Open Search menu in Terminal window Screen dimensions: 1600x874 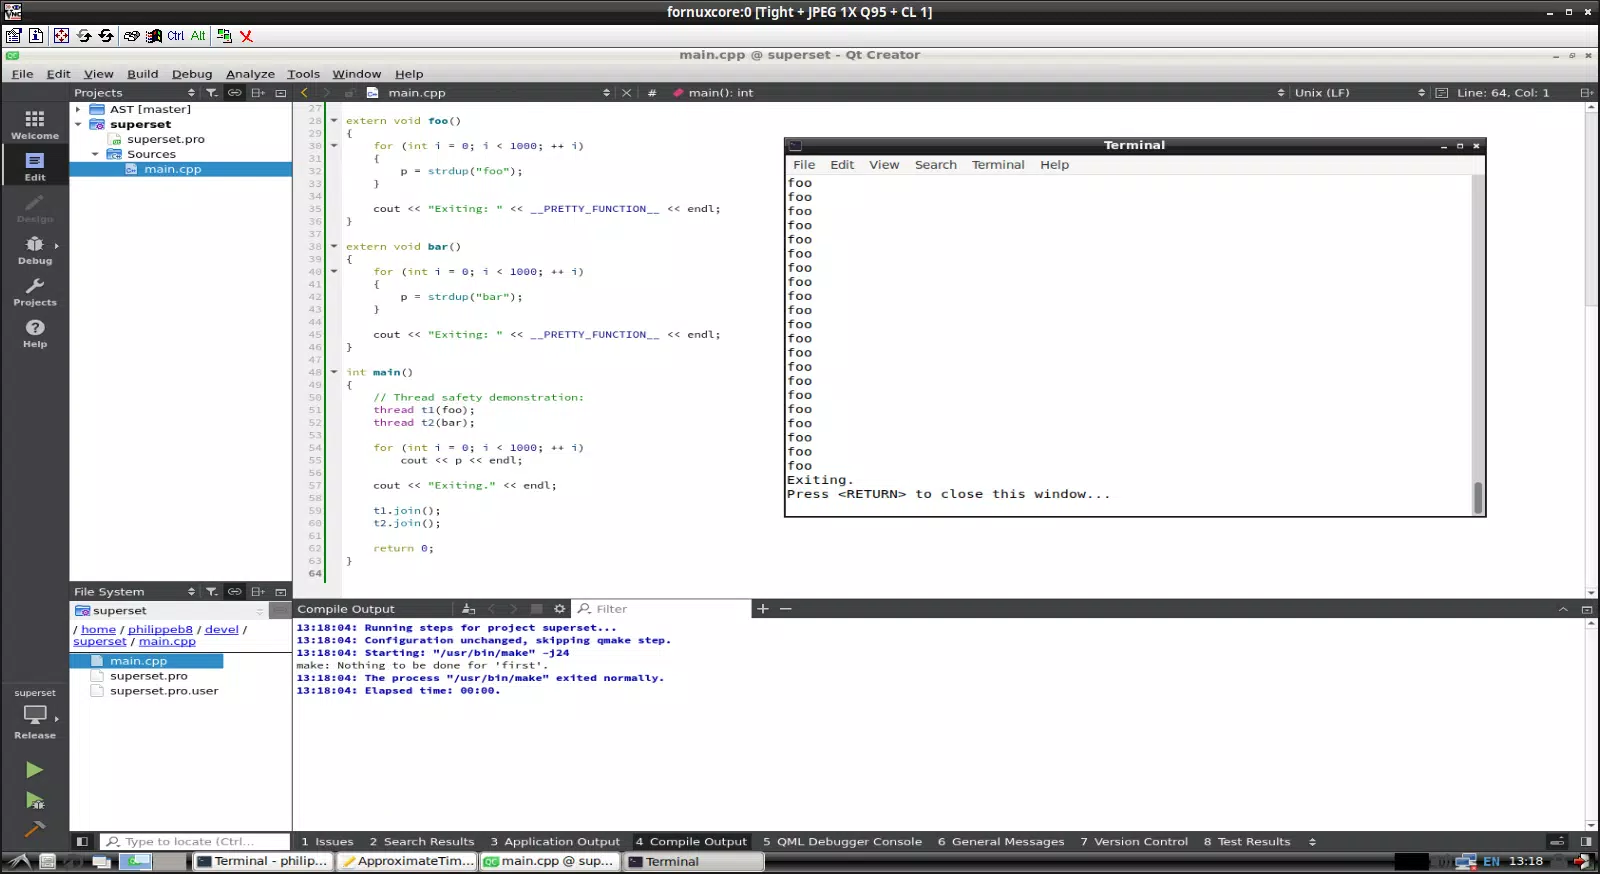click(935, 165)
